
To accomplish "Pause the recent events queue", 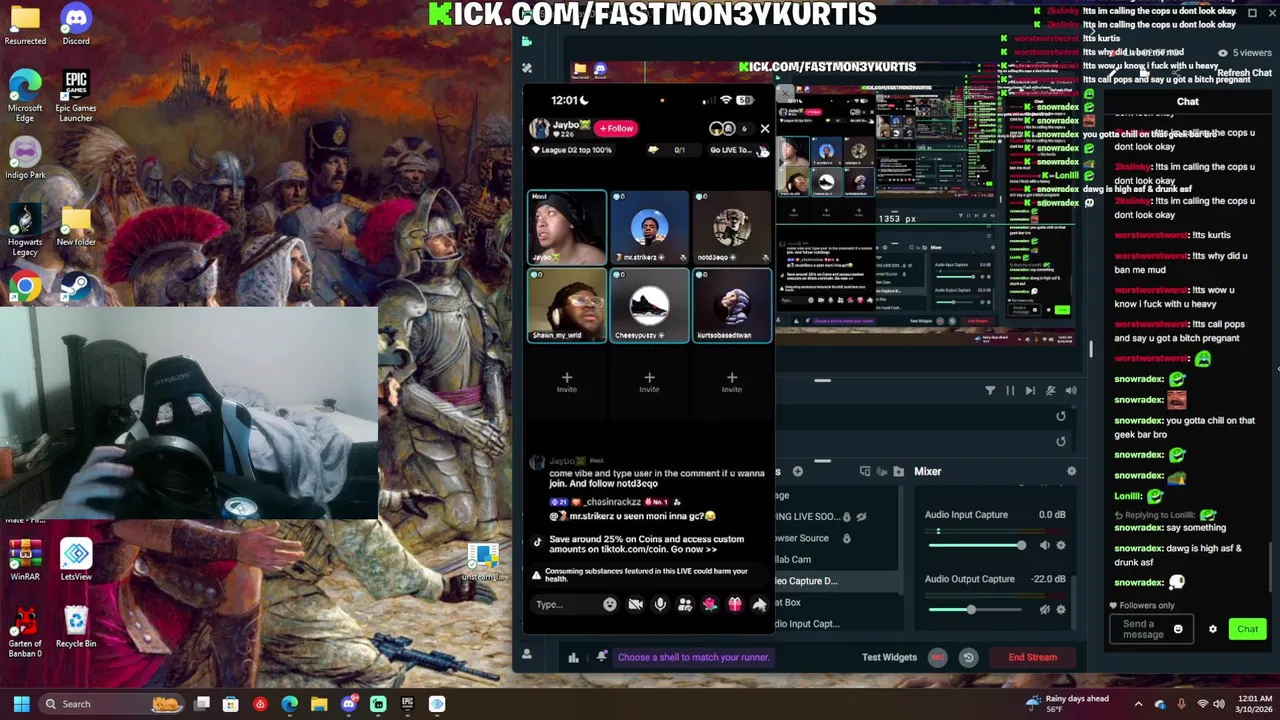I will (x=1010, y=390).
